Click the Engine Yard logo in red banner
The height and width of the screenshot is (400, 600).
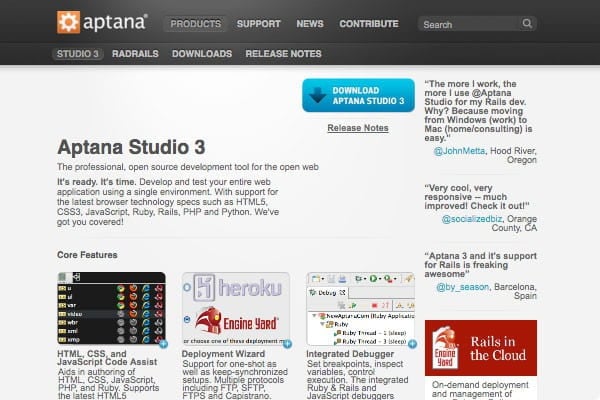(445, 348)
